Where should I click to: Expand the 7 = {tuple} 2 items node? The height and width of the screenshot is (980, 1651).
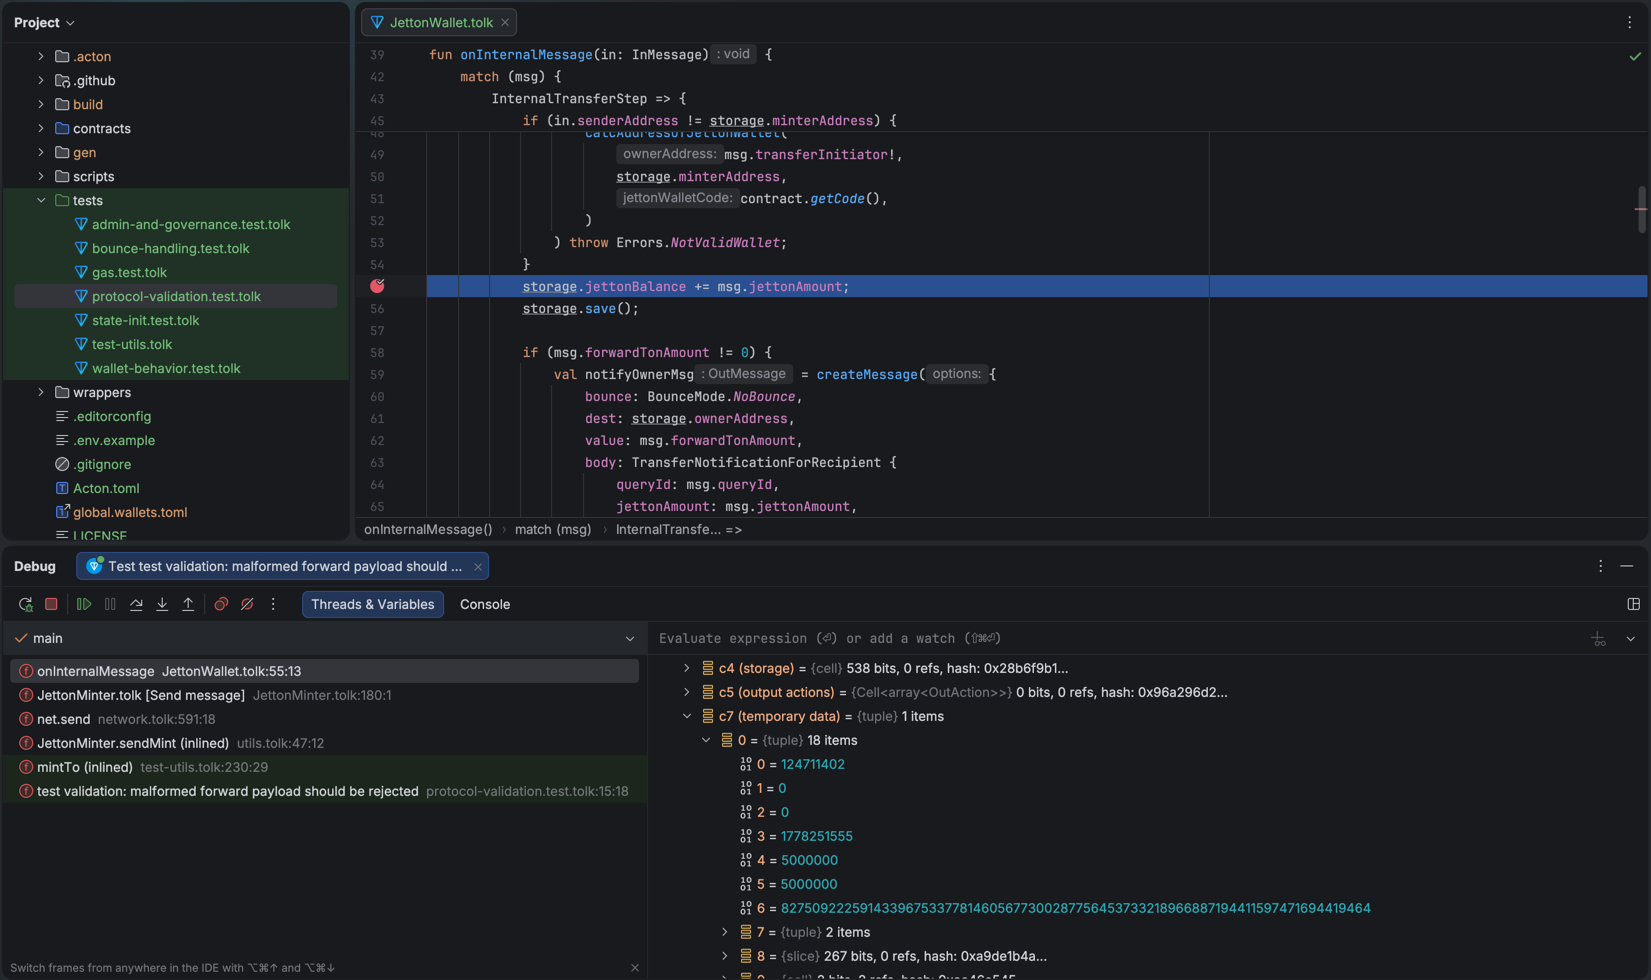(725, 932)
